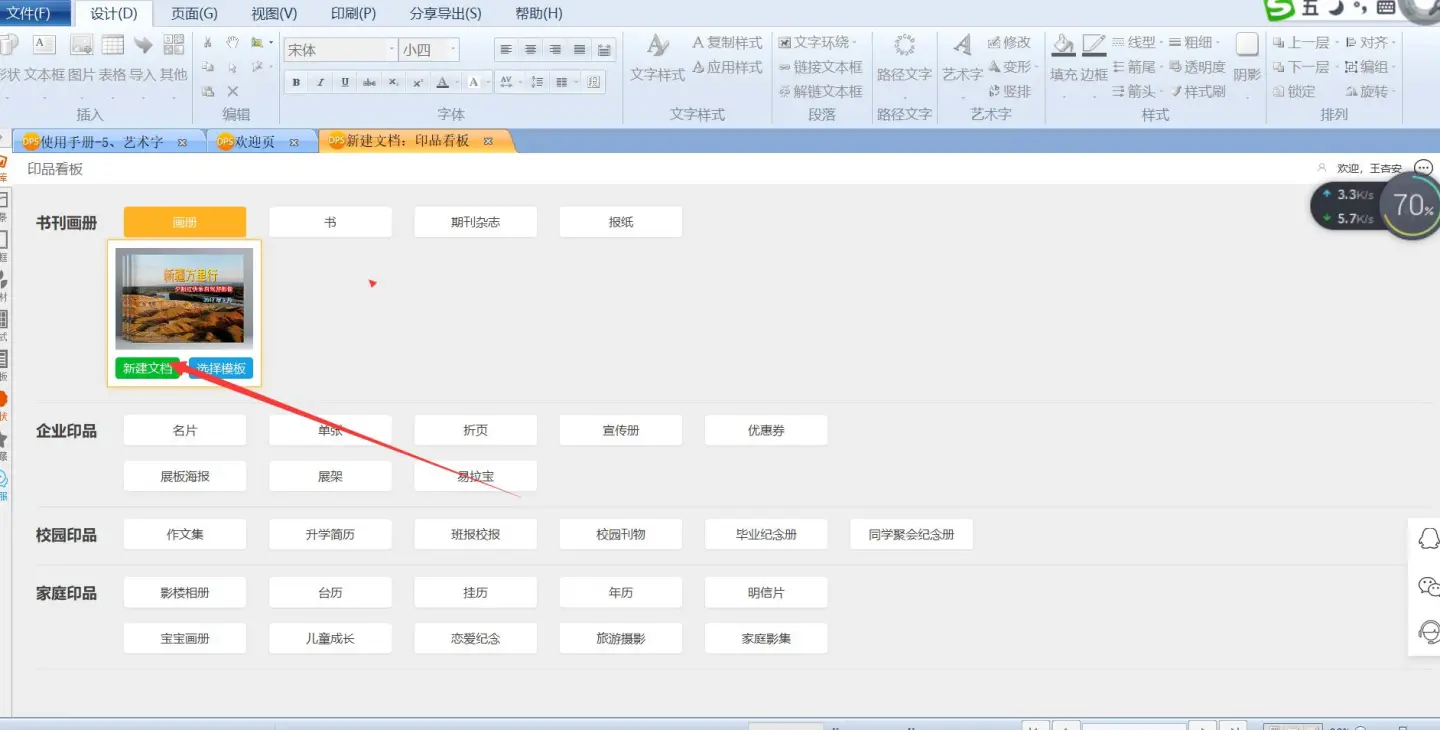Screen dimensions: 1440x730
Task: Toggle underline formatting
Action: (x=345, y=82)
